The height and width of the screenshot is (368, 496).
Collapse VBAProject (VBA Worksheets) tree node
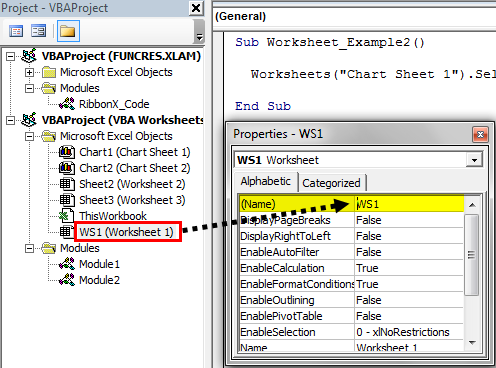[x=10, y=120]
